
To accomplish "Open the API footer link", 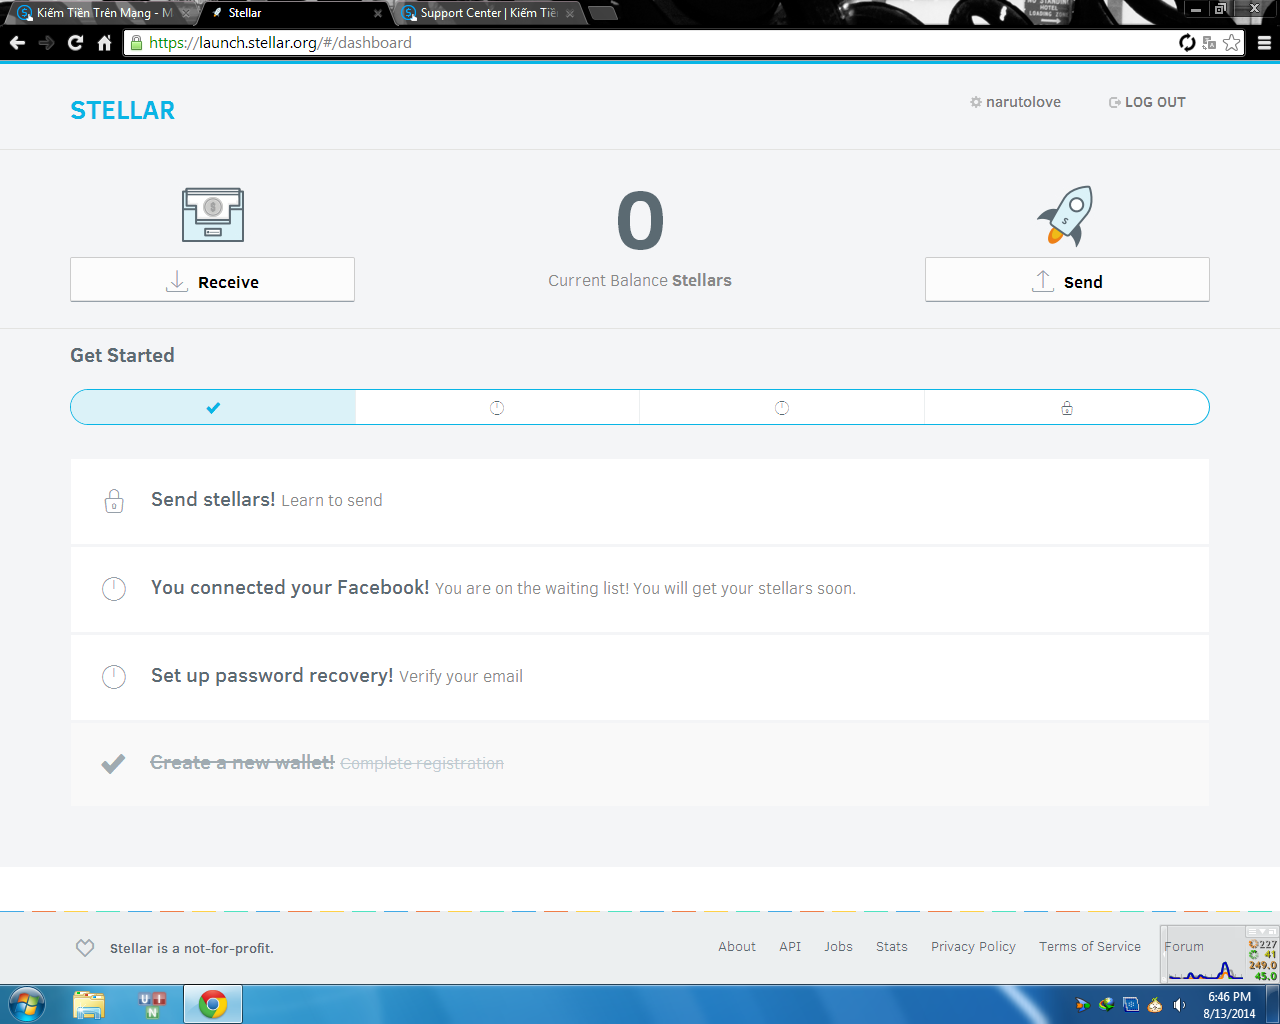I will tap(790, 946).
